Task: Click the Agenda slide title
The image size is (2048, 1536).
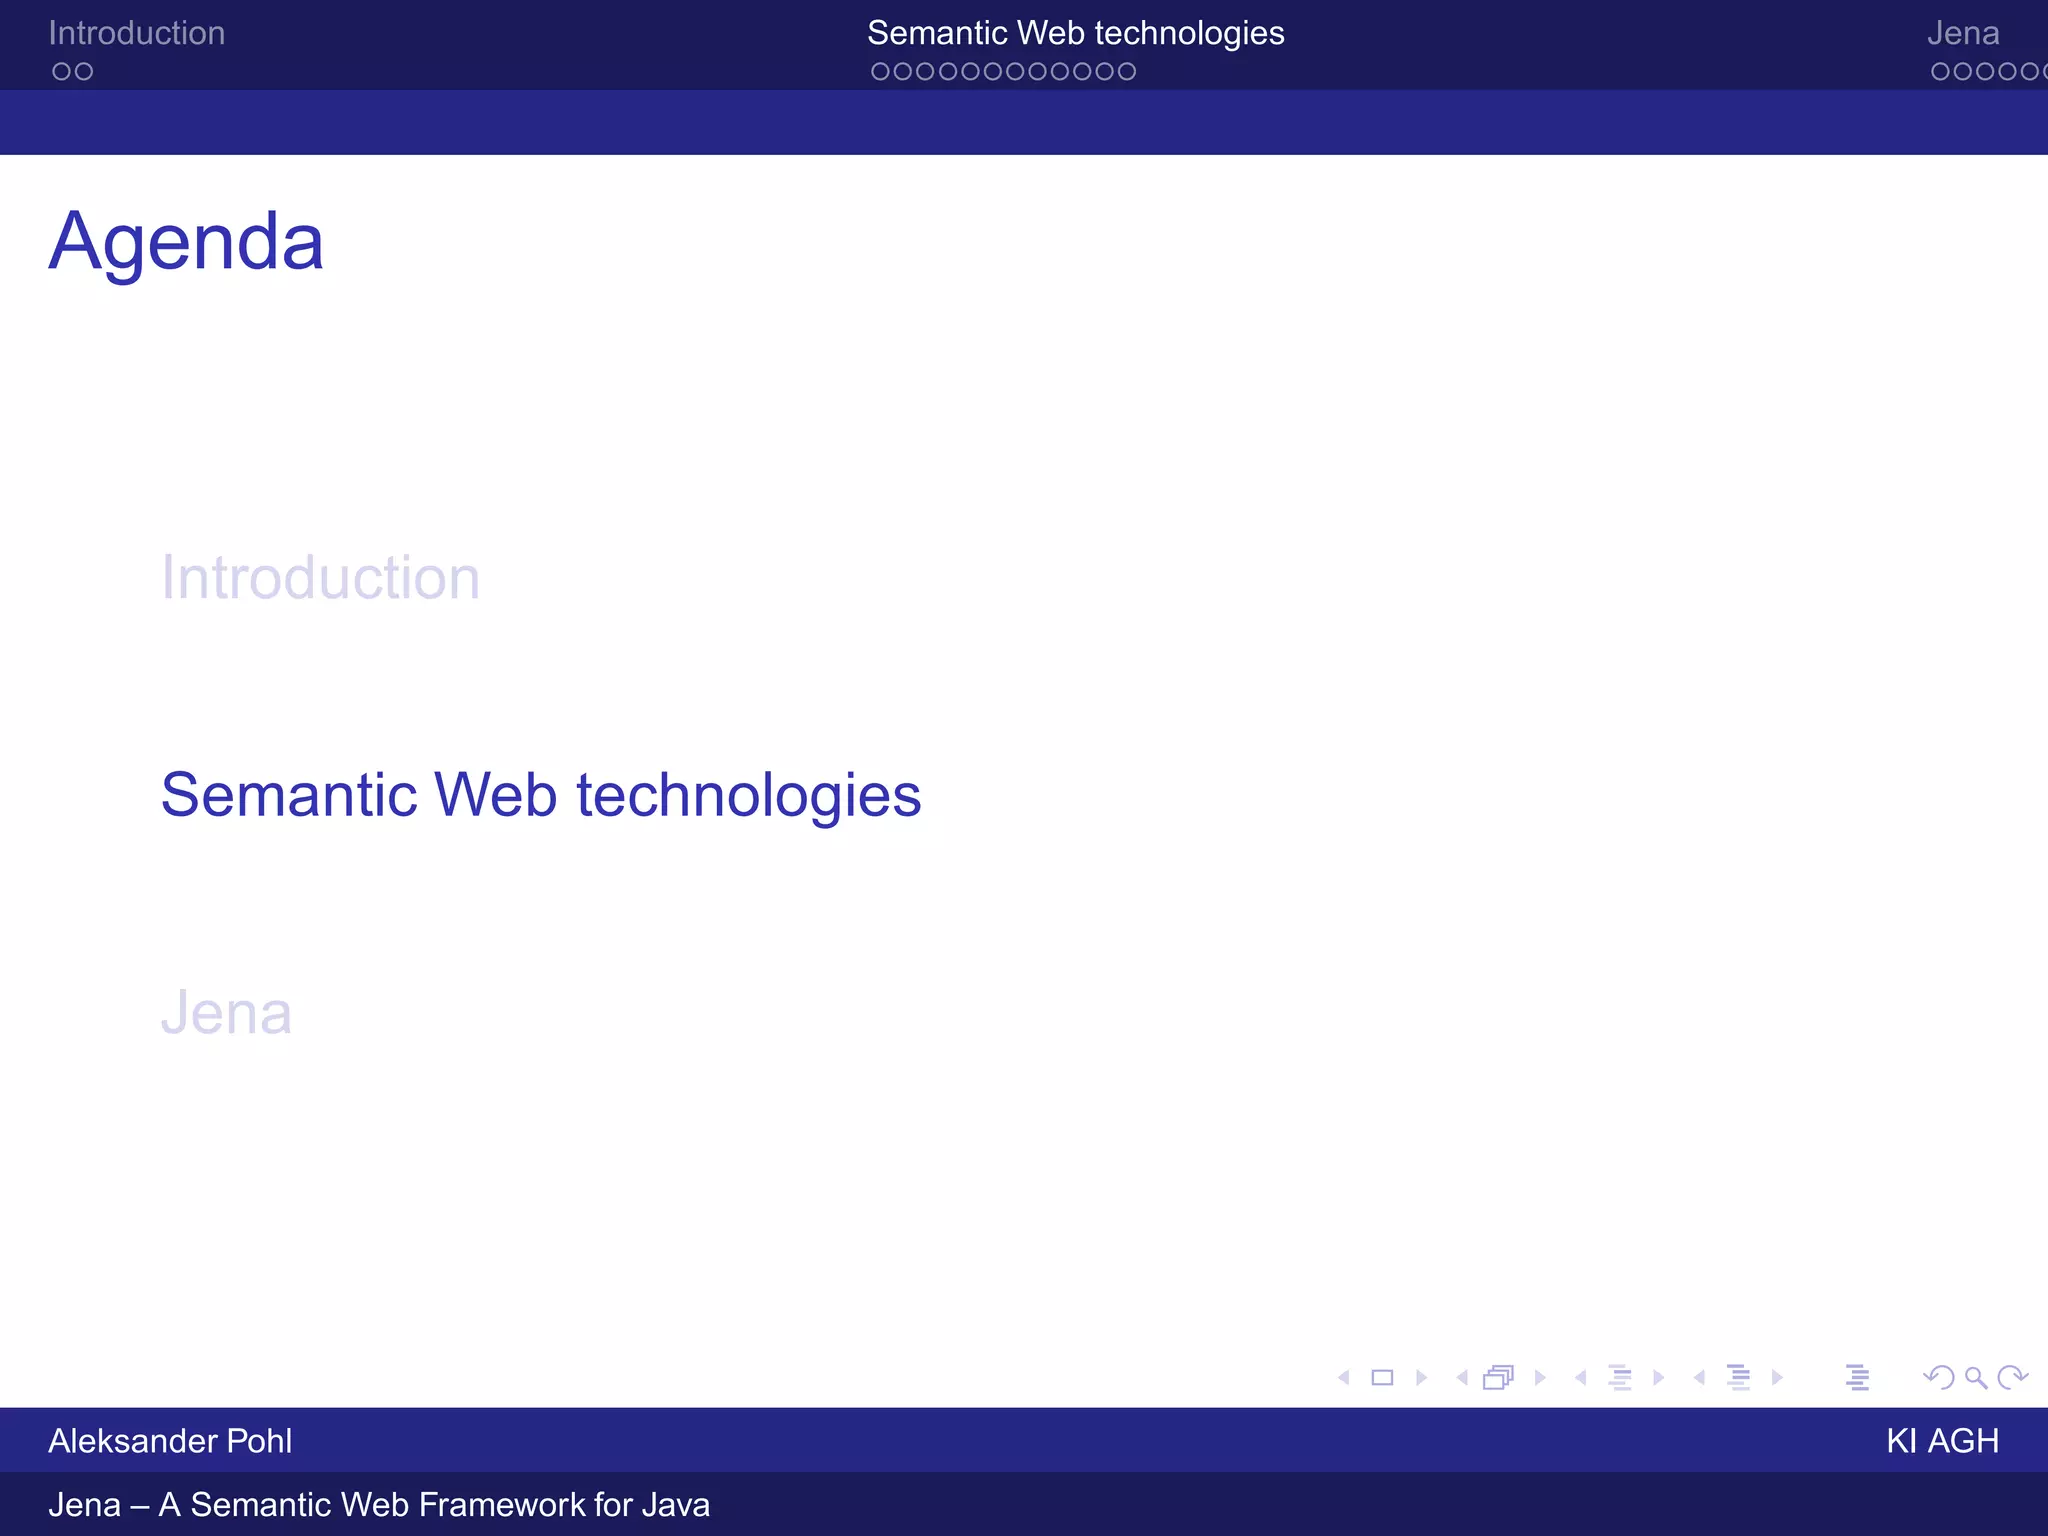Action: pos(187,243)
